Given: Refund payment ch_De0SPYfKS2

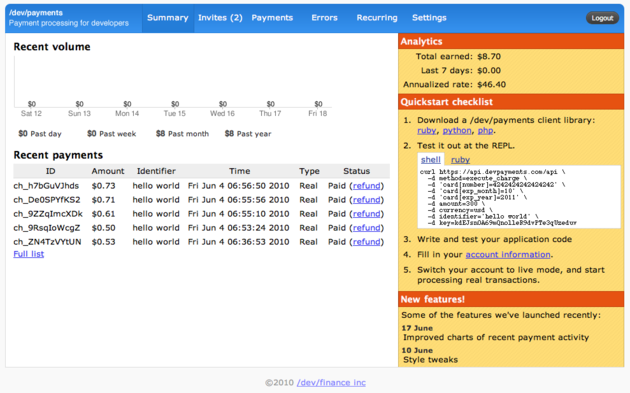Looking at the screenshot, I should 366,200.
